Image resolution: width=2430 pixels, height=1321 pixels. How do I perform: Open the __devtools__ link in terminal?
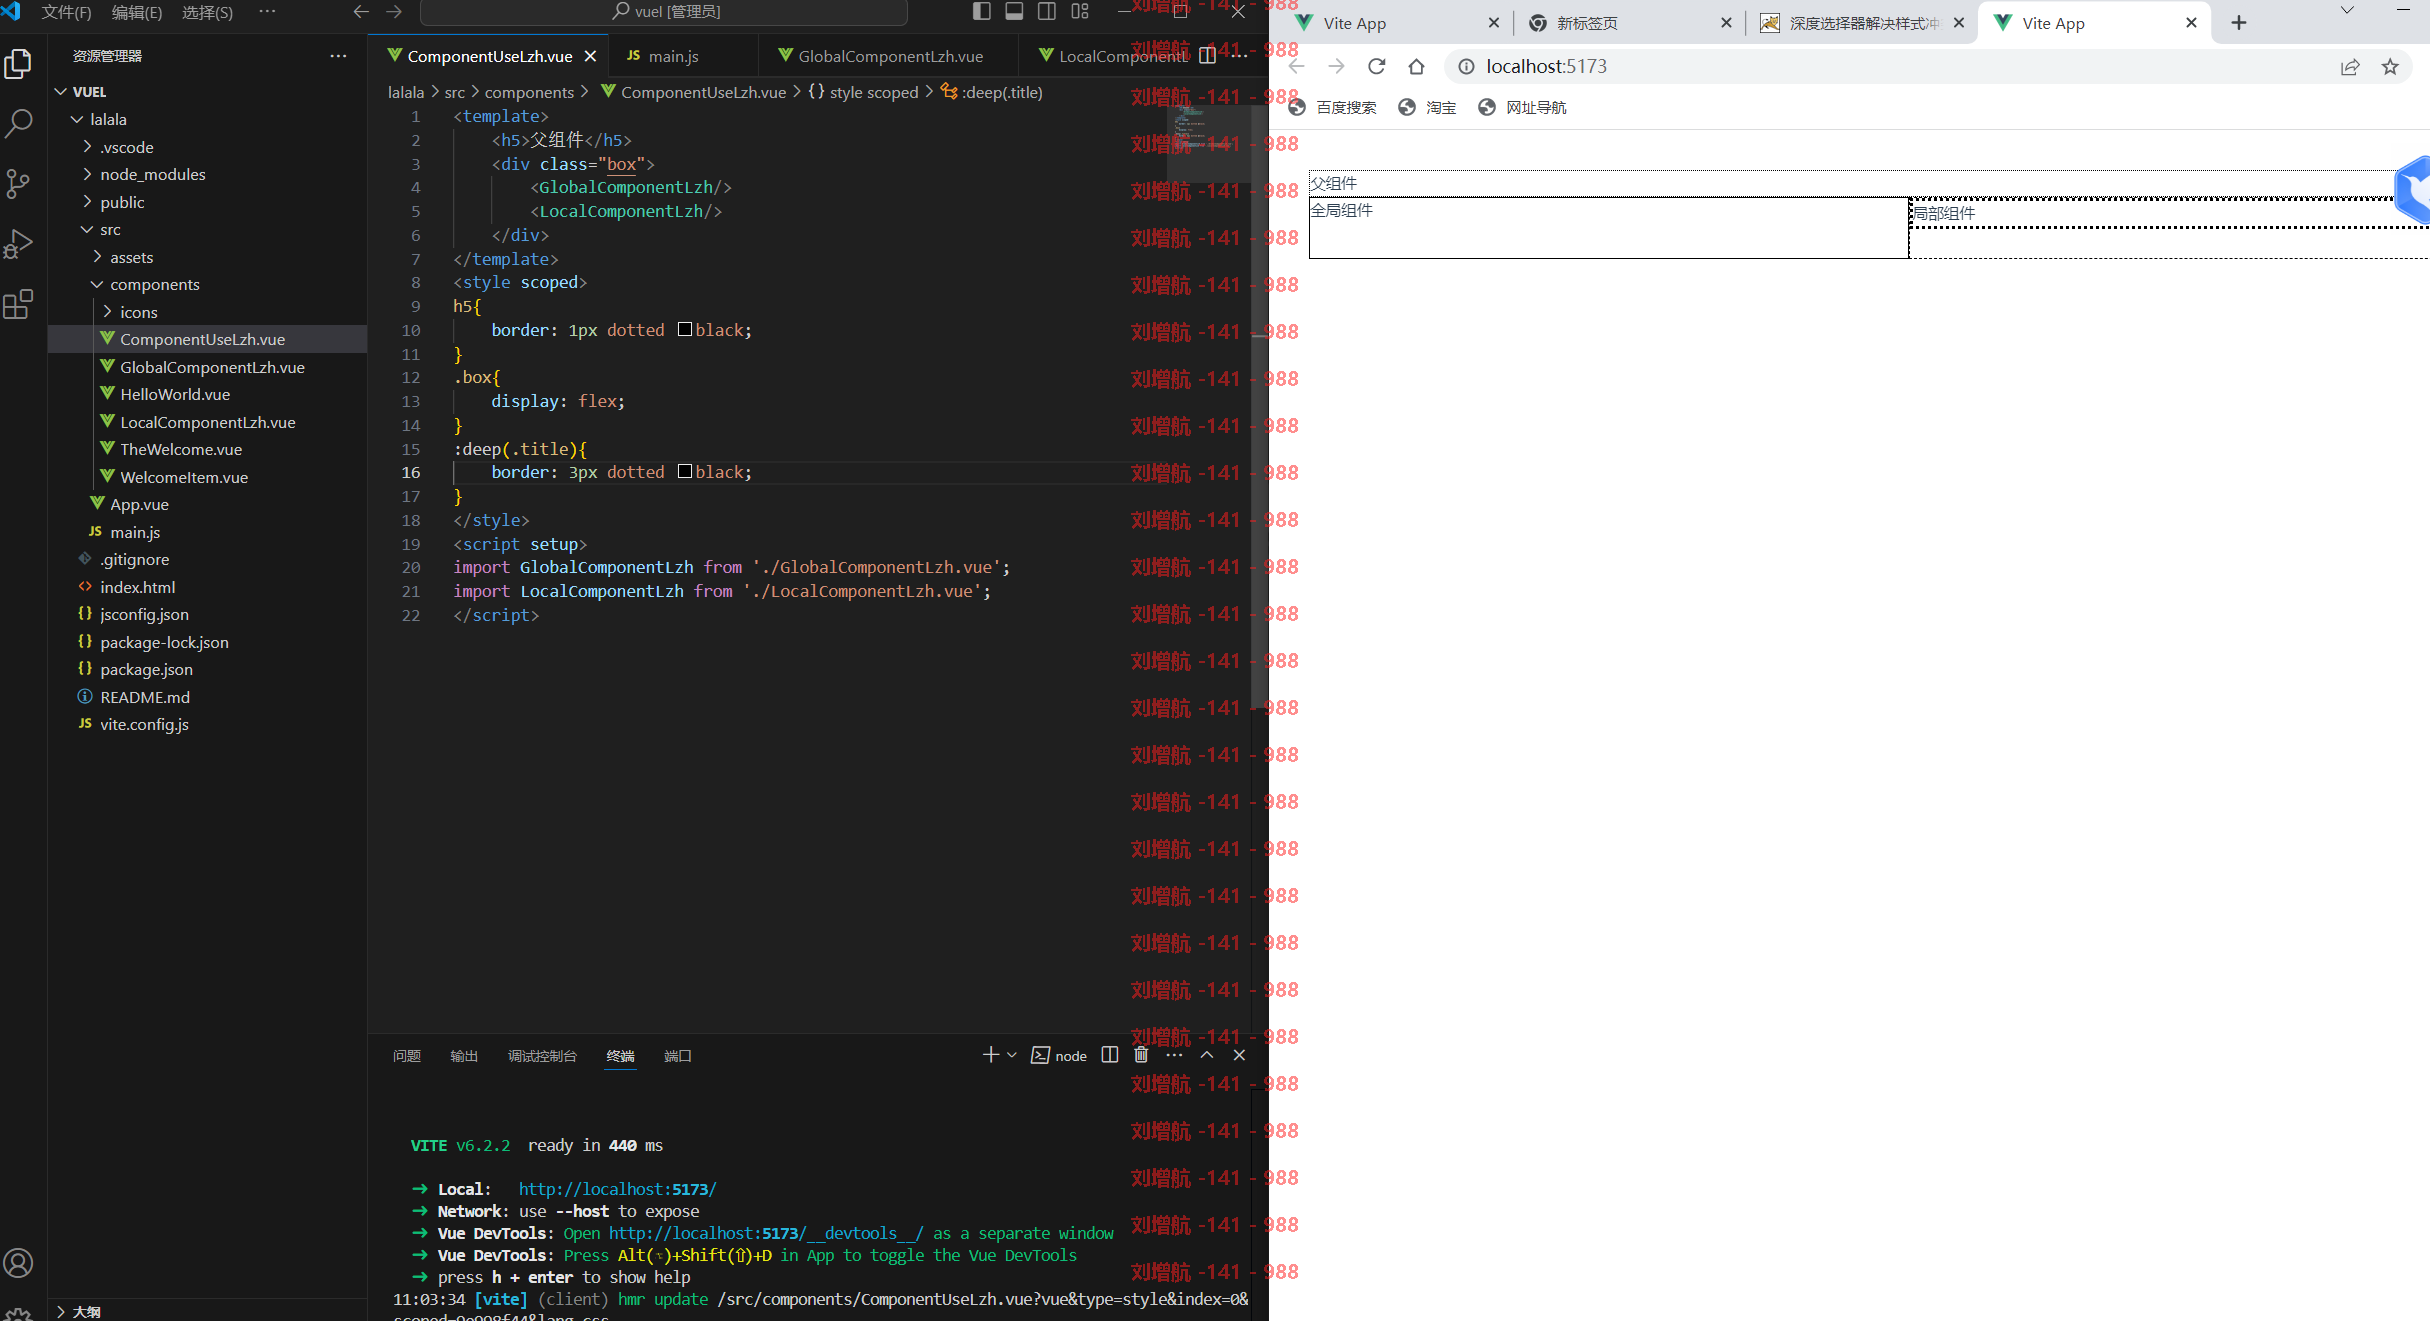[x=765, y=1233]
